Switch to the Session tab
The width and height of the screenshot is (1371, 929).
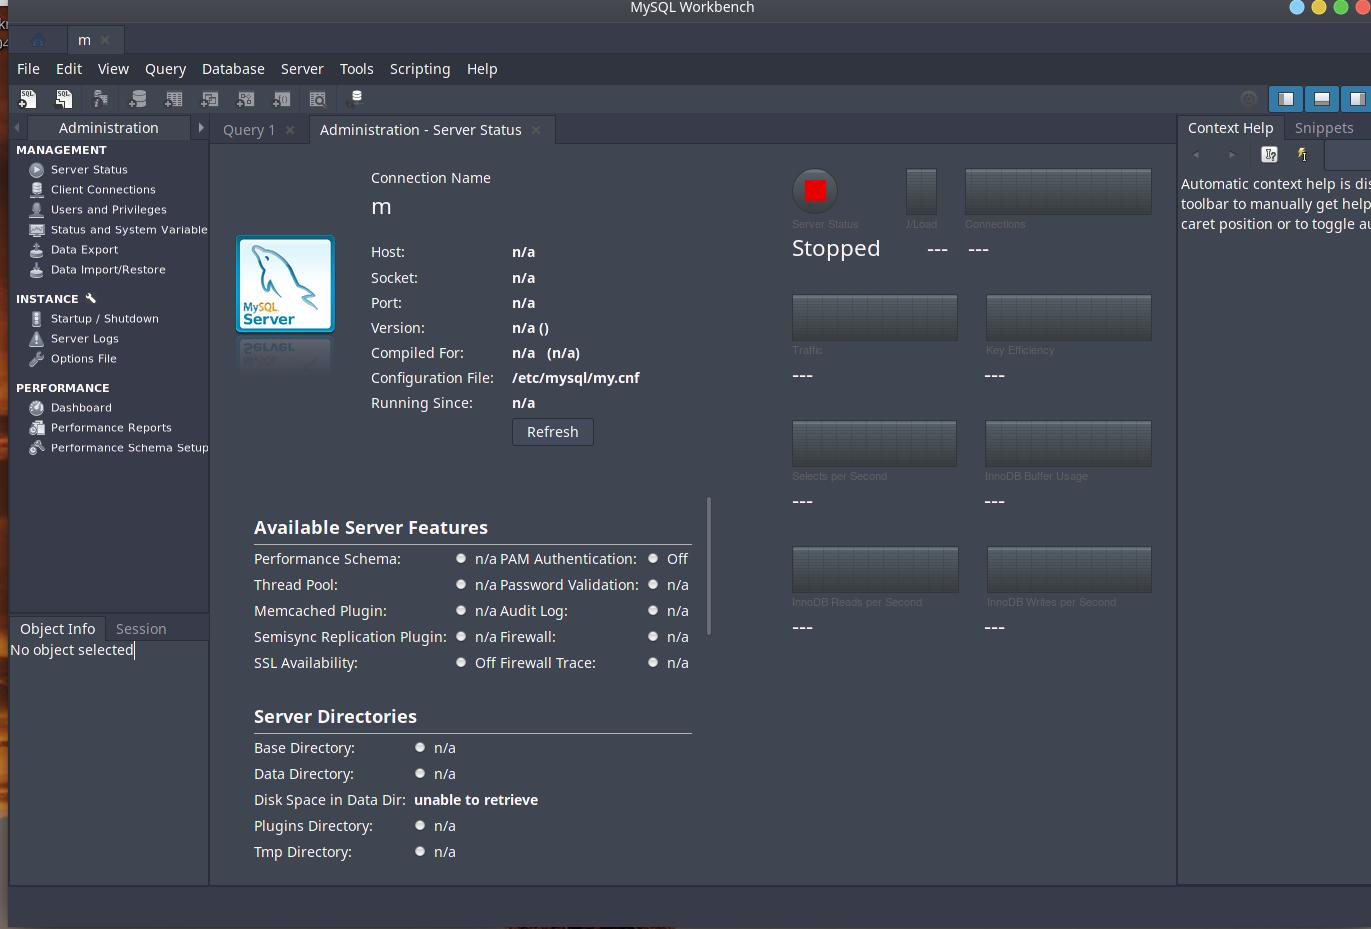click(x=141, y=629)
